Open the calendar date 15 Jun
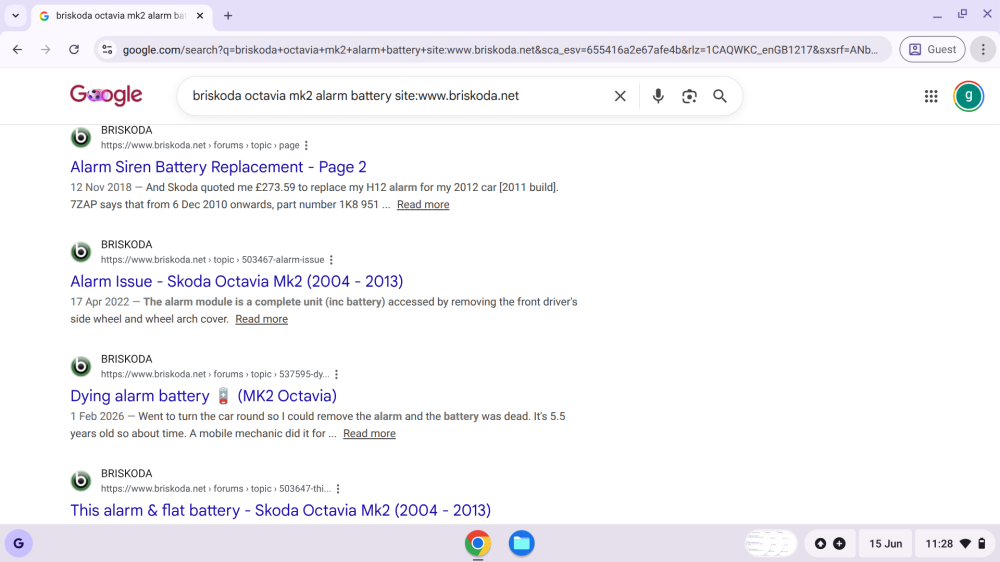1000x562 pixels. point(885,544)
